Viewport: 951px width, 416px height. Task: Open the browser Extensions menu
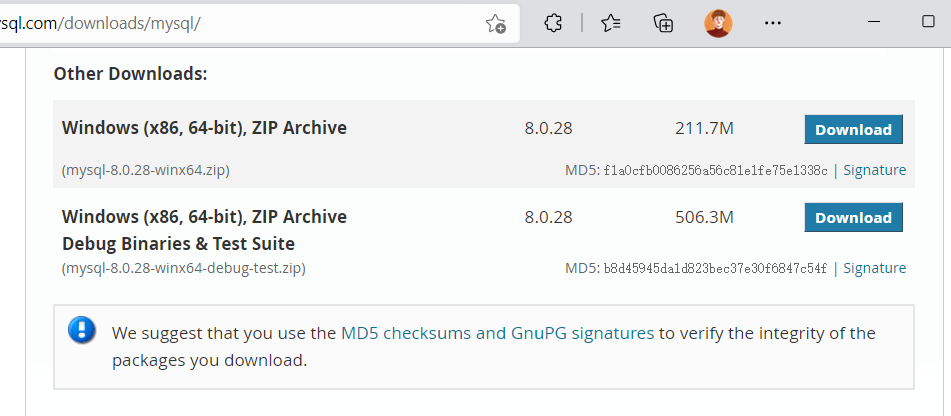click(553, 23)
